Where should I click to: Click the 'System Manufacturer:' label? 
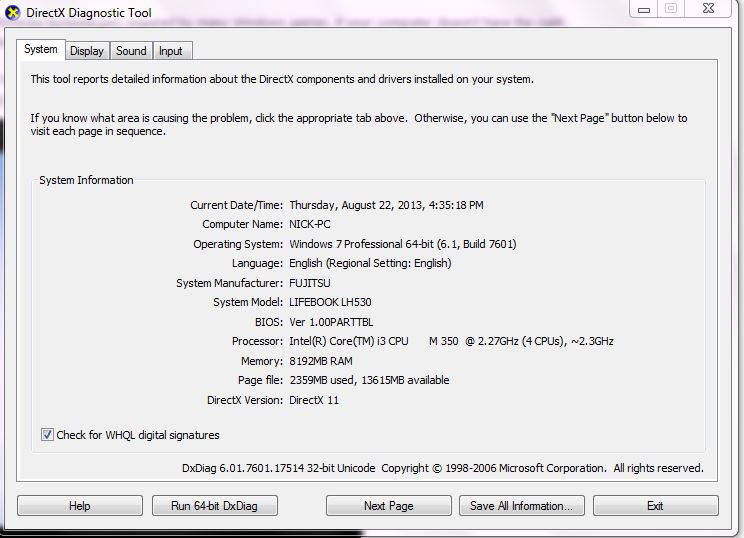point(230,283)
